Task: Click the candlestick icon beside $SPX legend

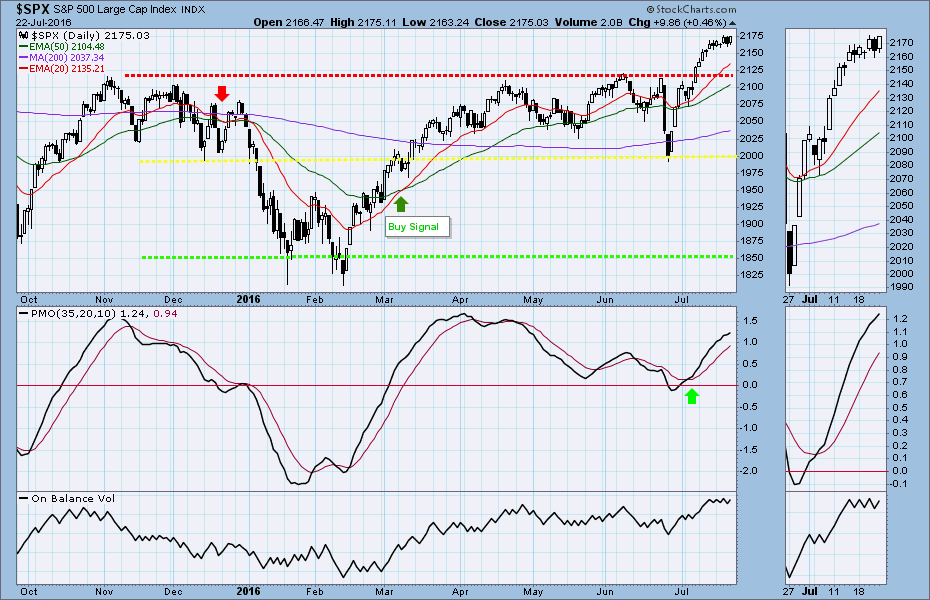Action: click(x=25, y=36)
